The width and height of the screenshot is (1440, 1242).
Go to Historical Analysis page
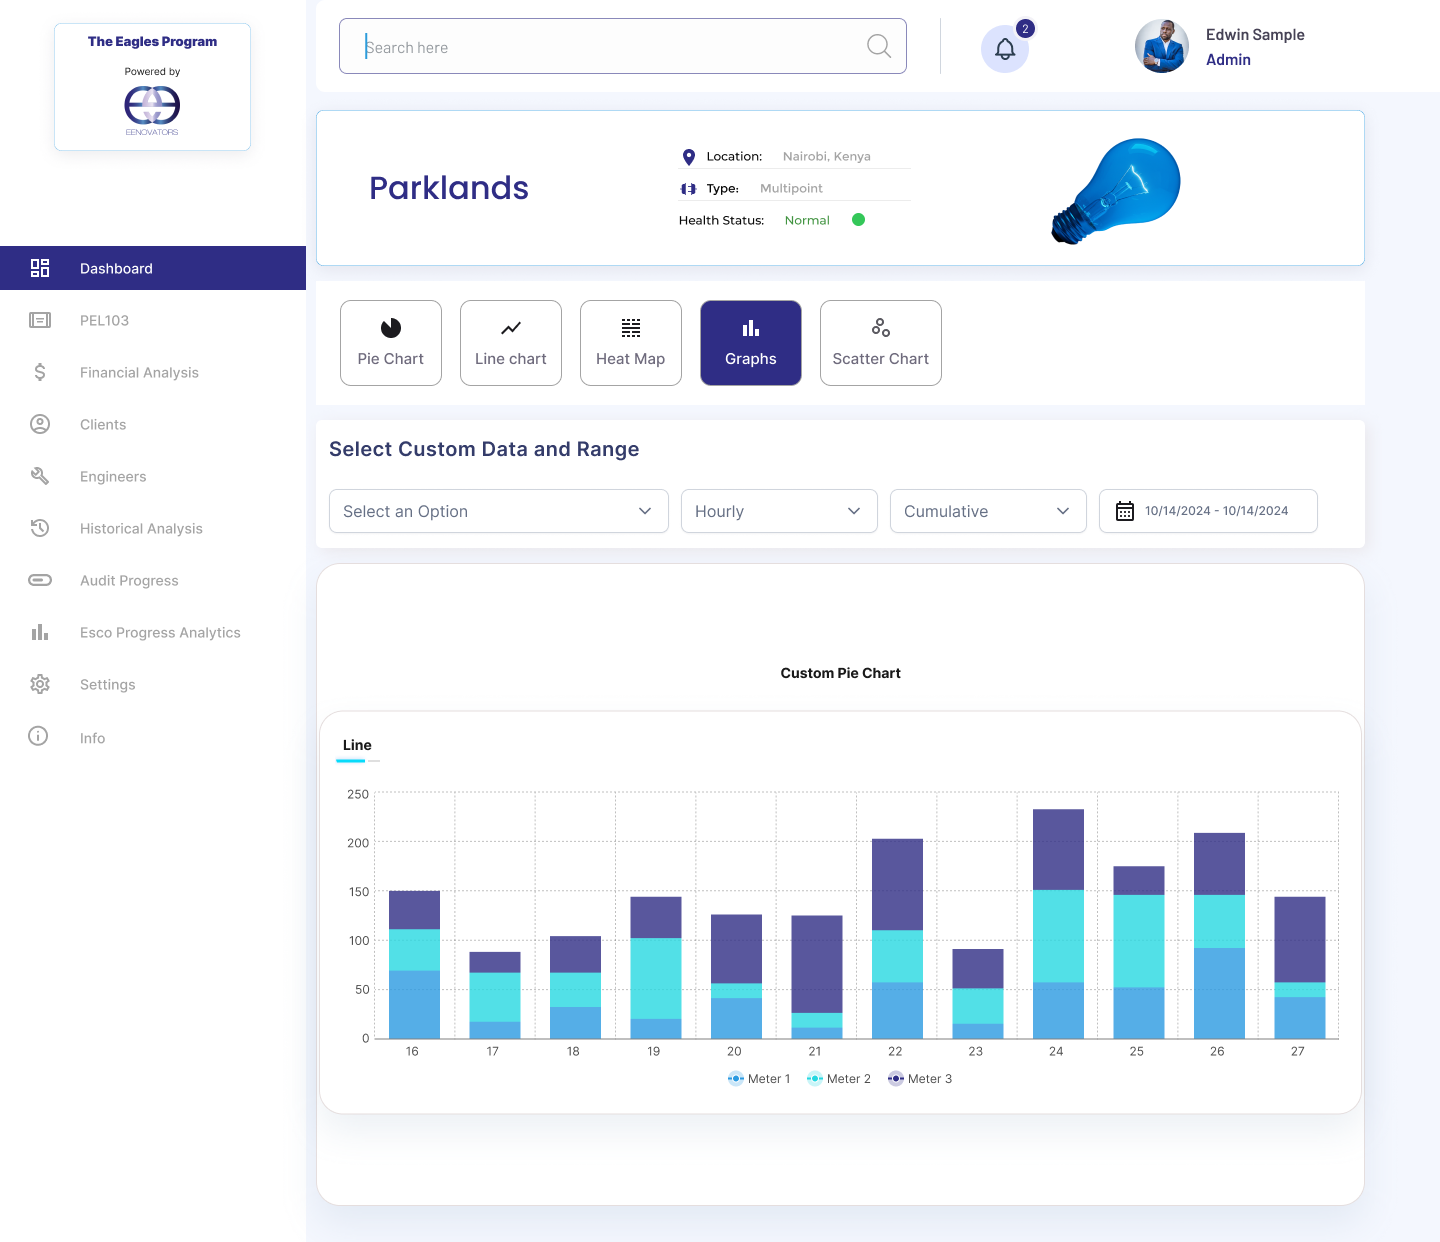141,528
